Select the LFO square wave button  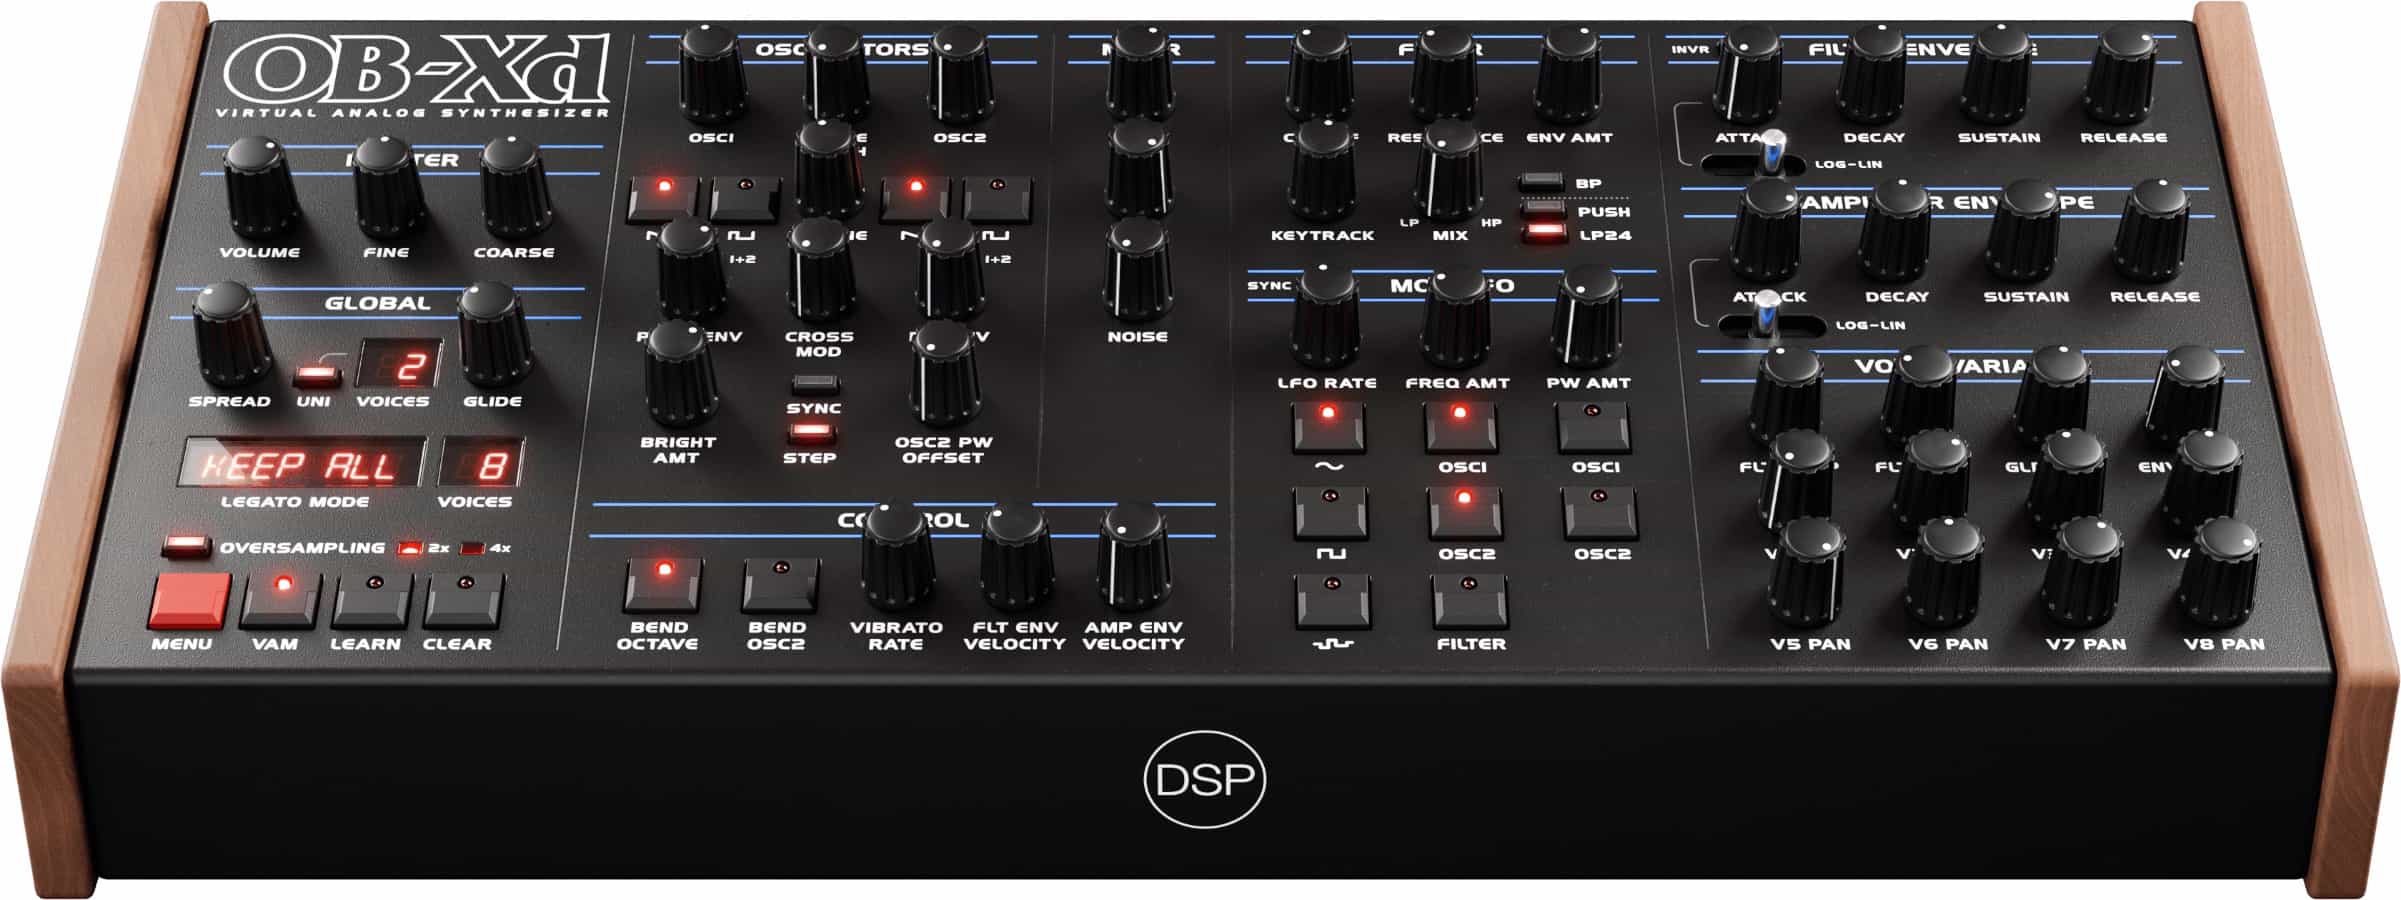1330,512
